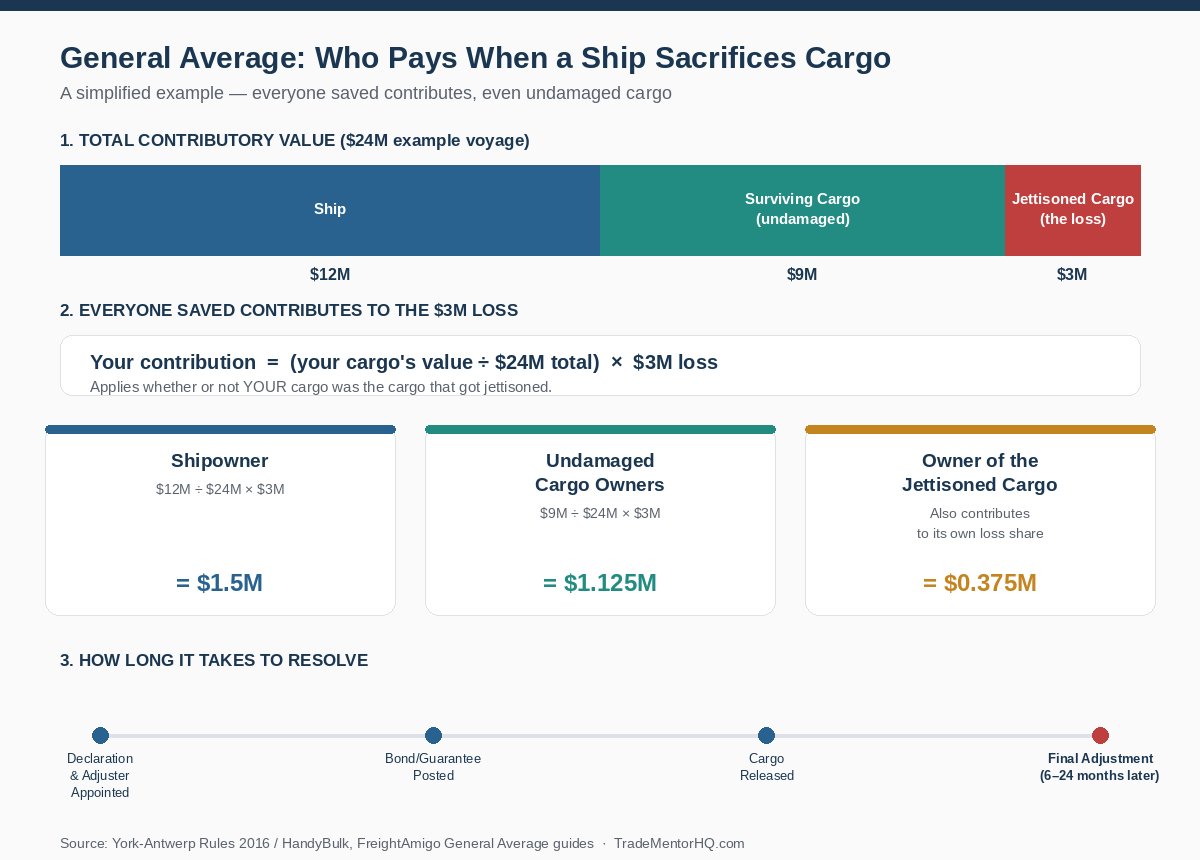Viewport: 1200px width, 860px height.
Task: Click the Shipowner card title
Action: coord(220,461)
